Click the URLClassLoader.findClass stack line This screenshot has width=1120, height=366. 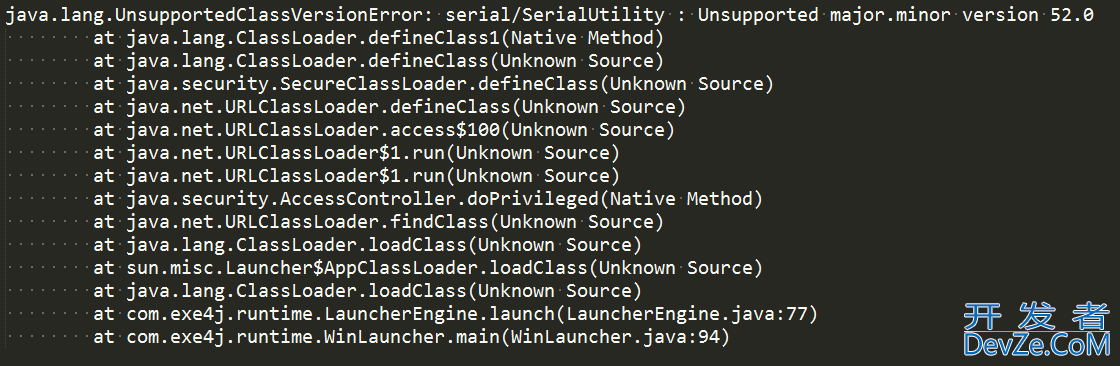[379, 222]
